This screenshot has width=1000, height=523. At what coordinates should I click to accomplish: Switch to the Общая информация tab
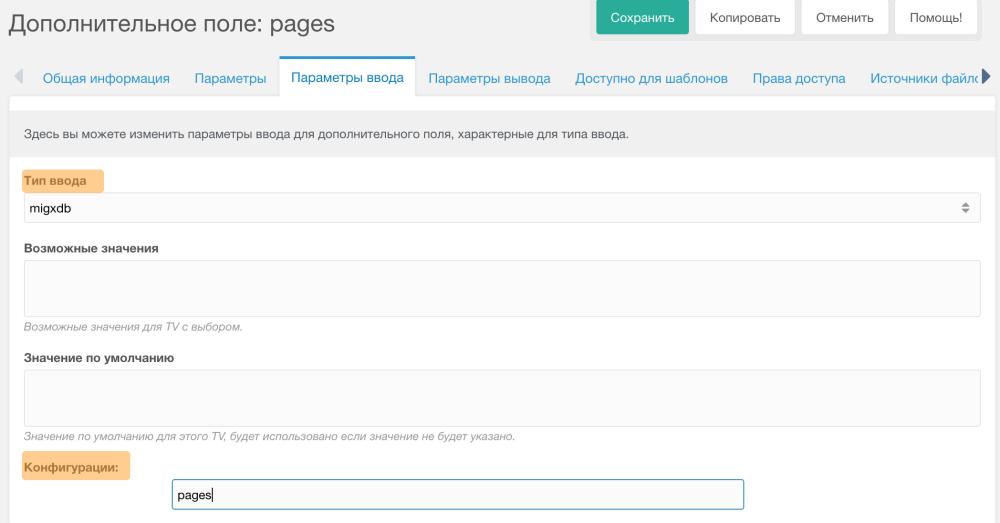[x=105, y=79]
